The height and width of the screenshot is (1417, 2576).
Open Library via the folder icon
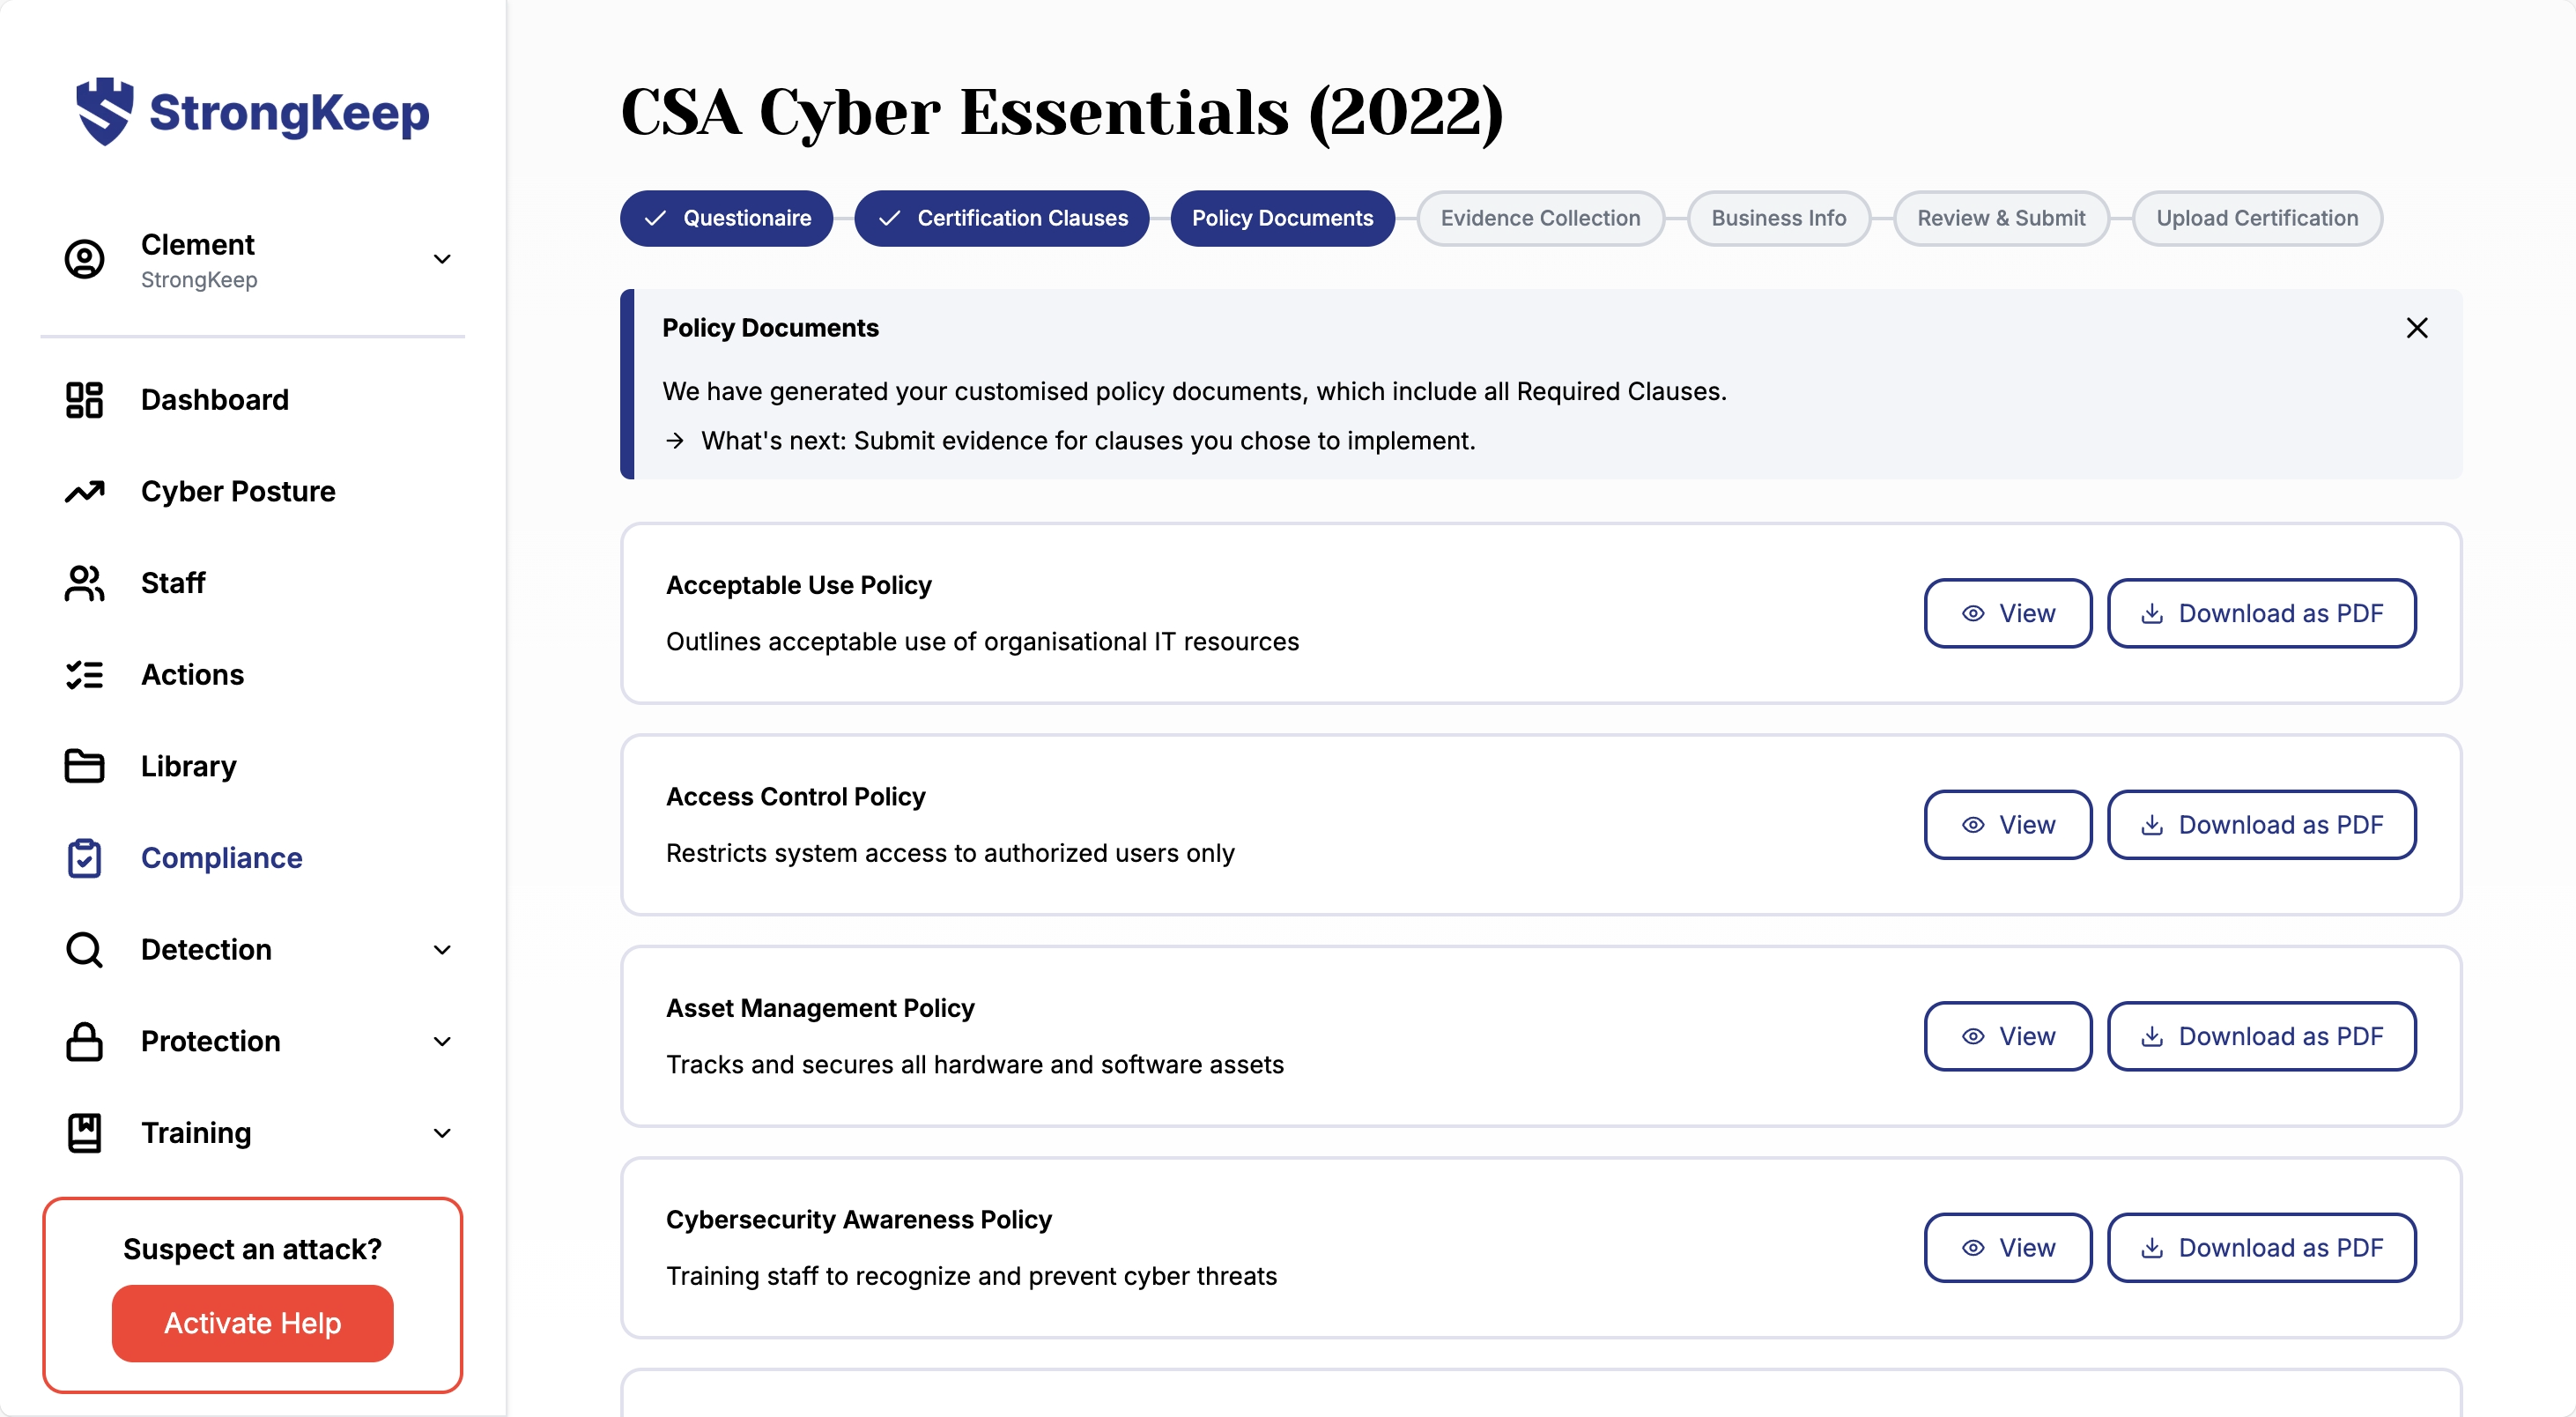84,766
